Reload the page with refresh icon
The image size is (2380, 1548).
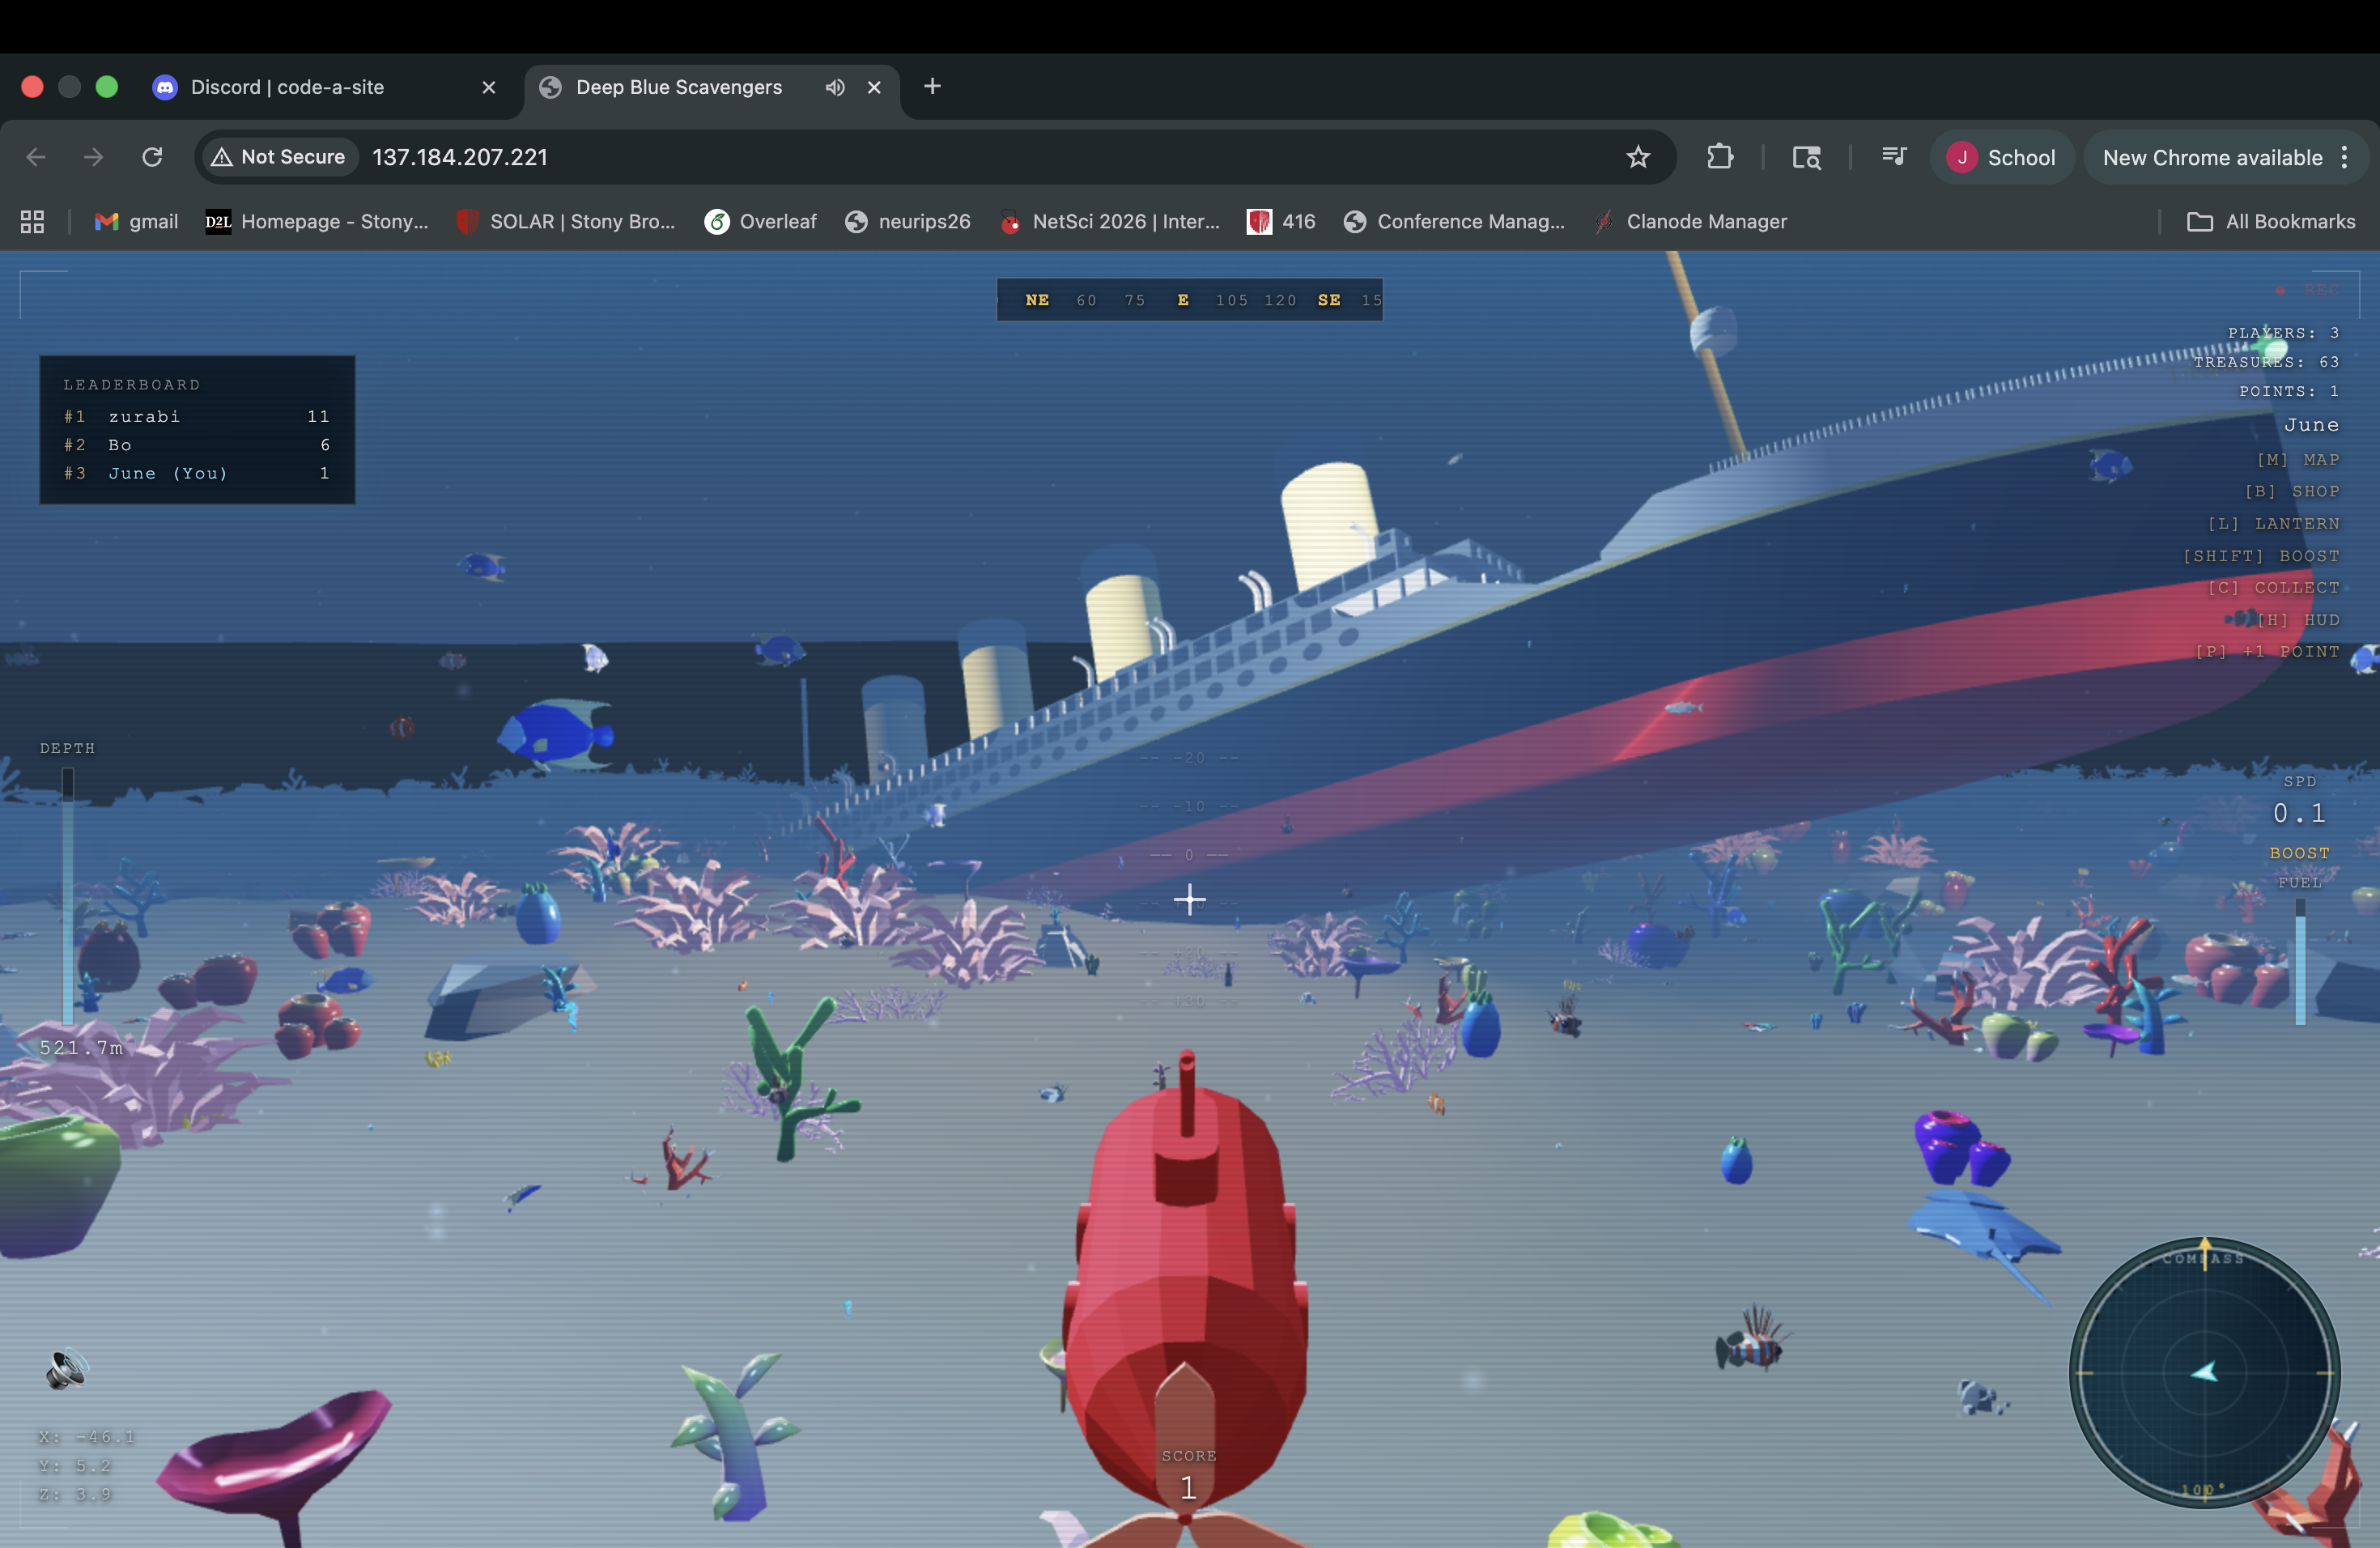click(x=152, y=157)
